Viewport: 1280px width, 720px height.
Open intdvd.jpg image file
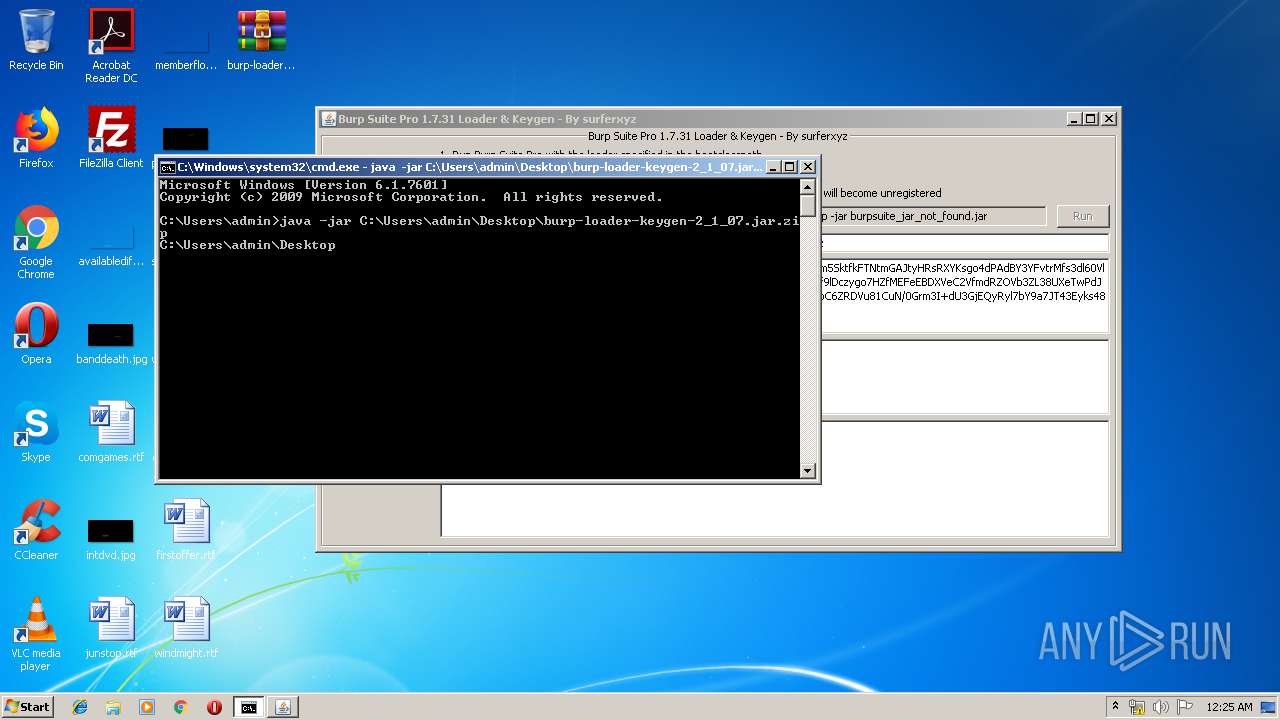(111, 539)
